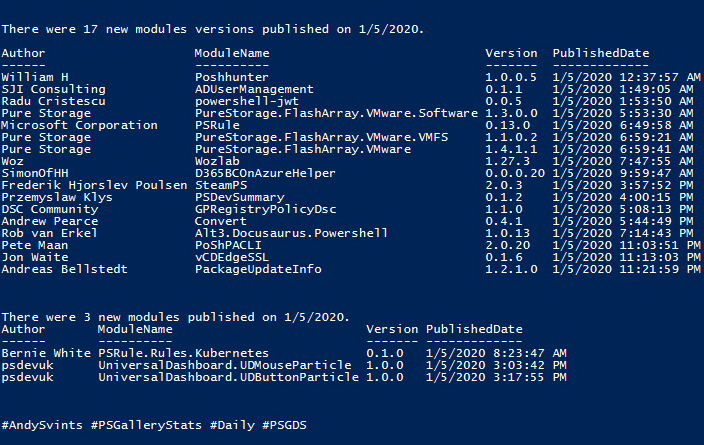Click the #PSGalleryStats hashtag
704x445 pixels.
(146, 425)
